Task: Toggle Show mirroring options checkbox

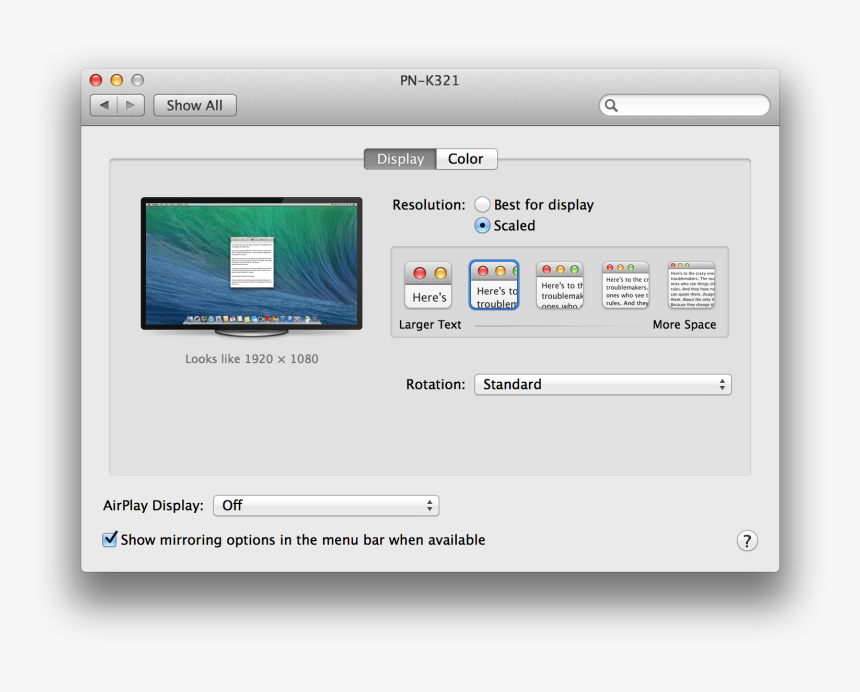Action: pyautogui.click(x=110, y=540)
